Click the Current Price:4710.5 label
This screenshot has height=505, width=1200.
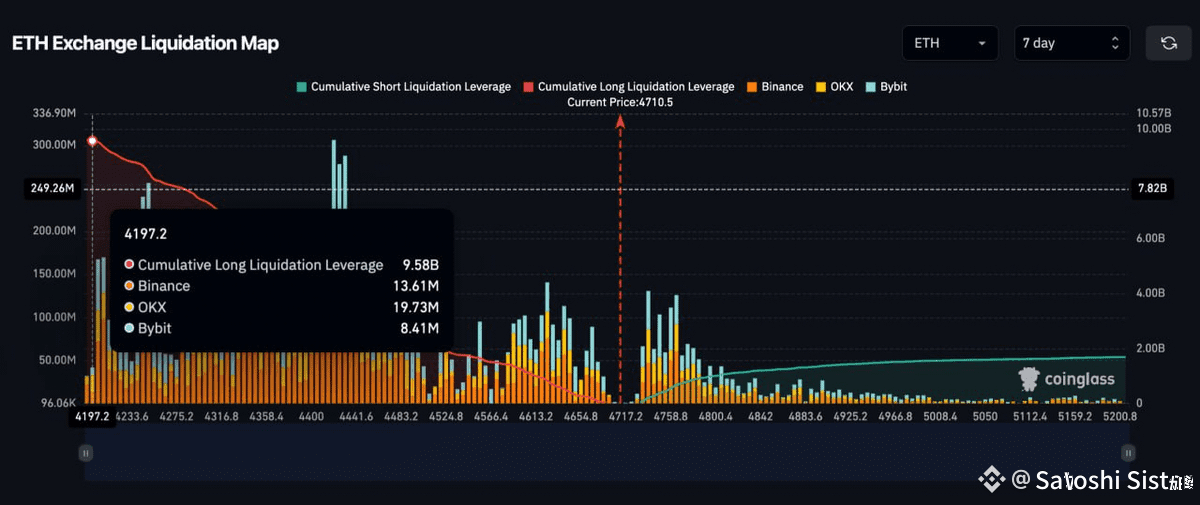tap(620, 102)
